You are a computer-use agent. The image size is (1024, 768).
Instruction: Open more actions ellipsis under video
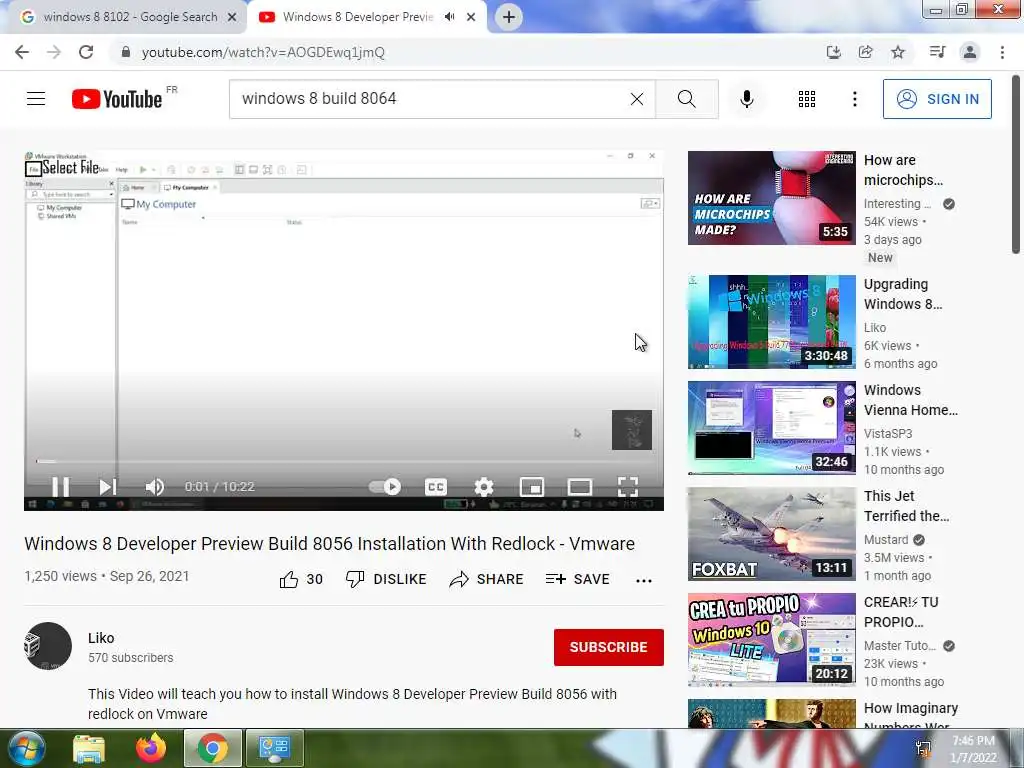(x=644, y=581)
